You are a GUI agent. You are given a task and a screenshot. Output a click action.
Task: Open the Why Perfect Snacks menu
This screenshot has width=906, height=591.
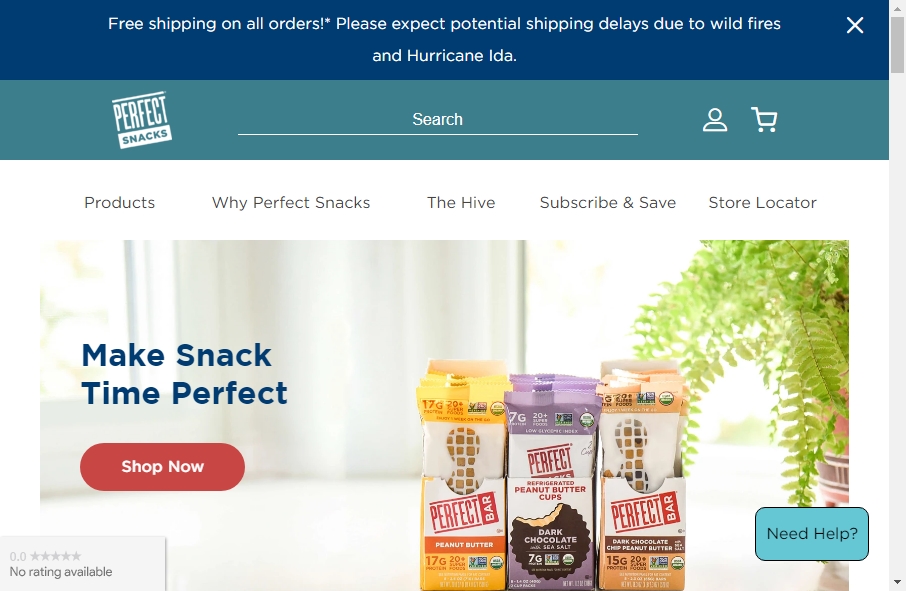(x=291, y=203)
